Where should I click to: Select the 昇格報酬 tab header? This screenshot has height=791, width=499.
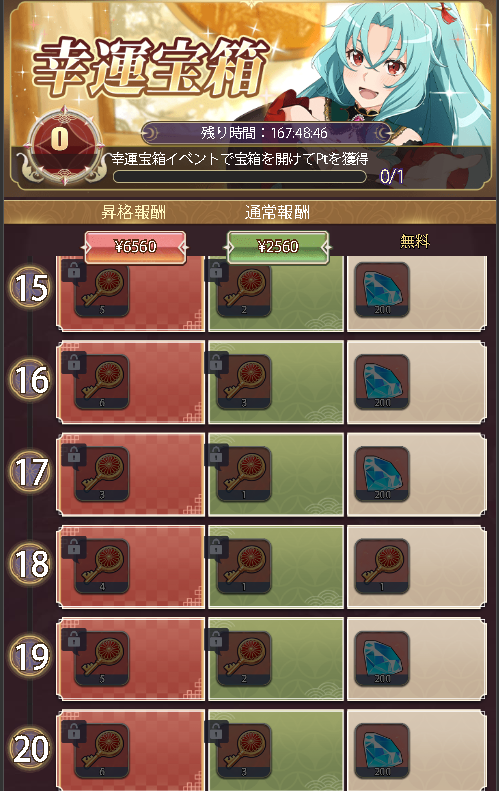point(134,212)
